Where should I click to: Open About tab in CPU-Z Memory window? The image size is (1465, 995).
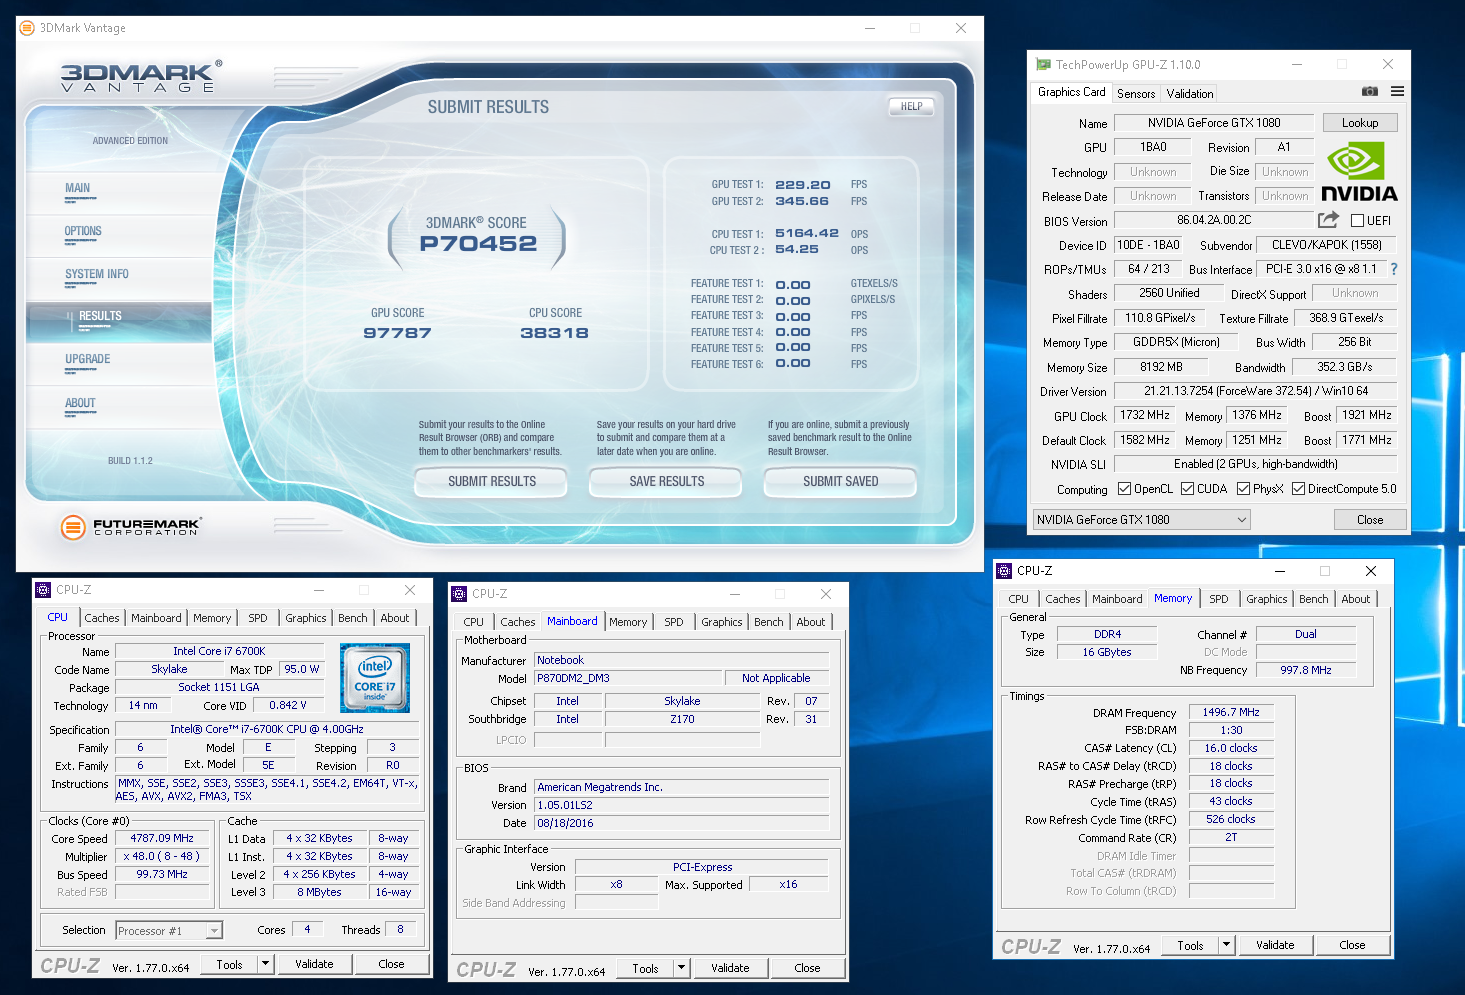(x=1356, y=599)
